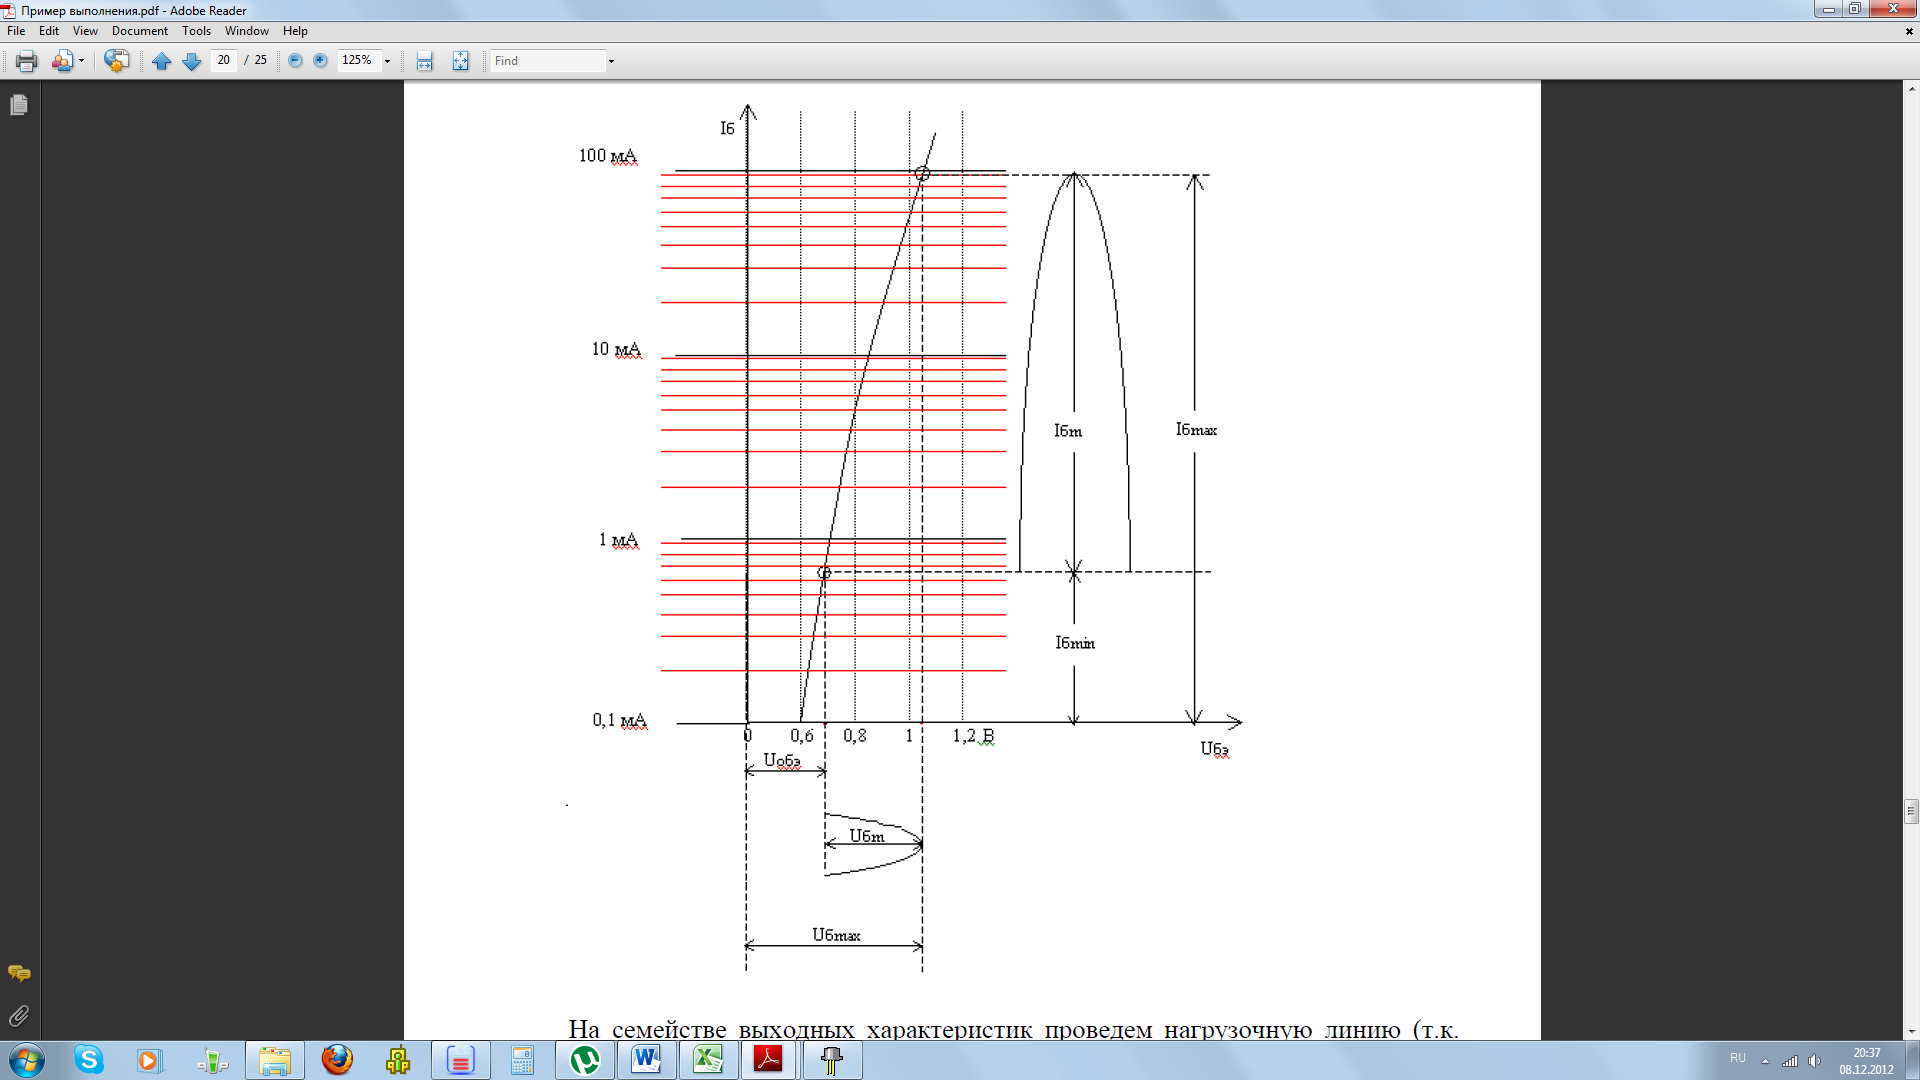The image size is (1920, 1080).
Task: Click the vertical scrollbar thumb
Action: tap(1911, 810)
